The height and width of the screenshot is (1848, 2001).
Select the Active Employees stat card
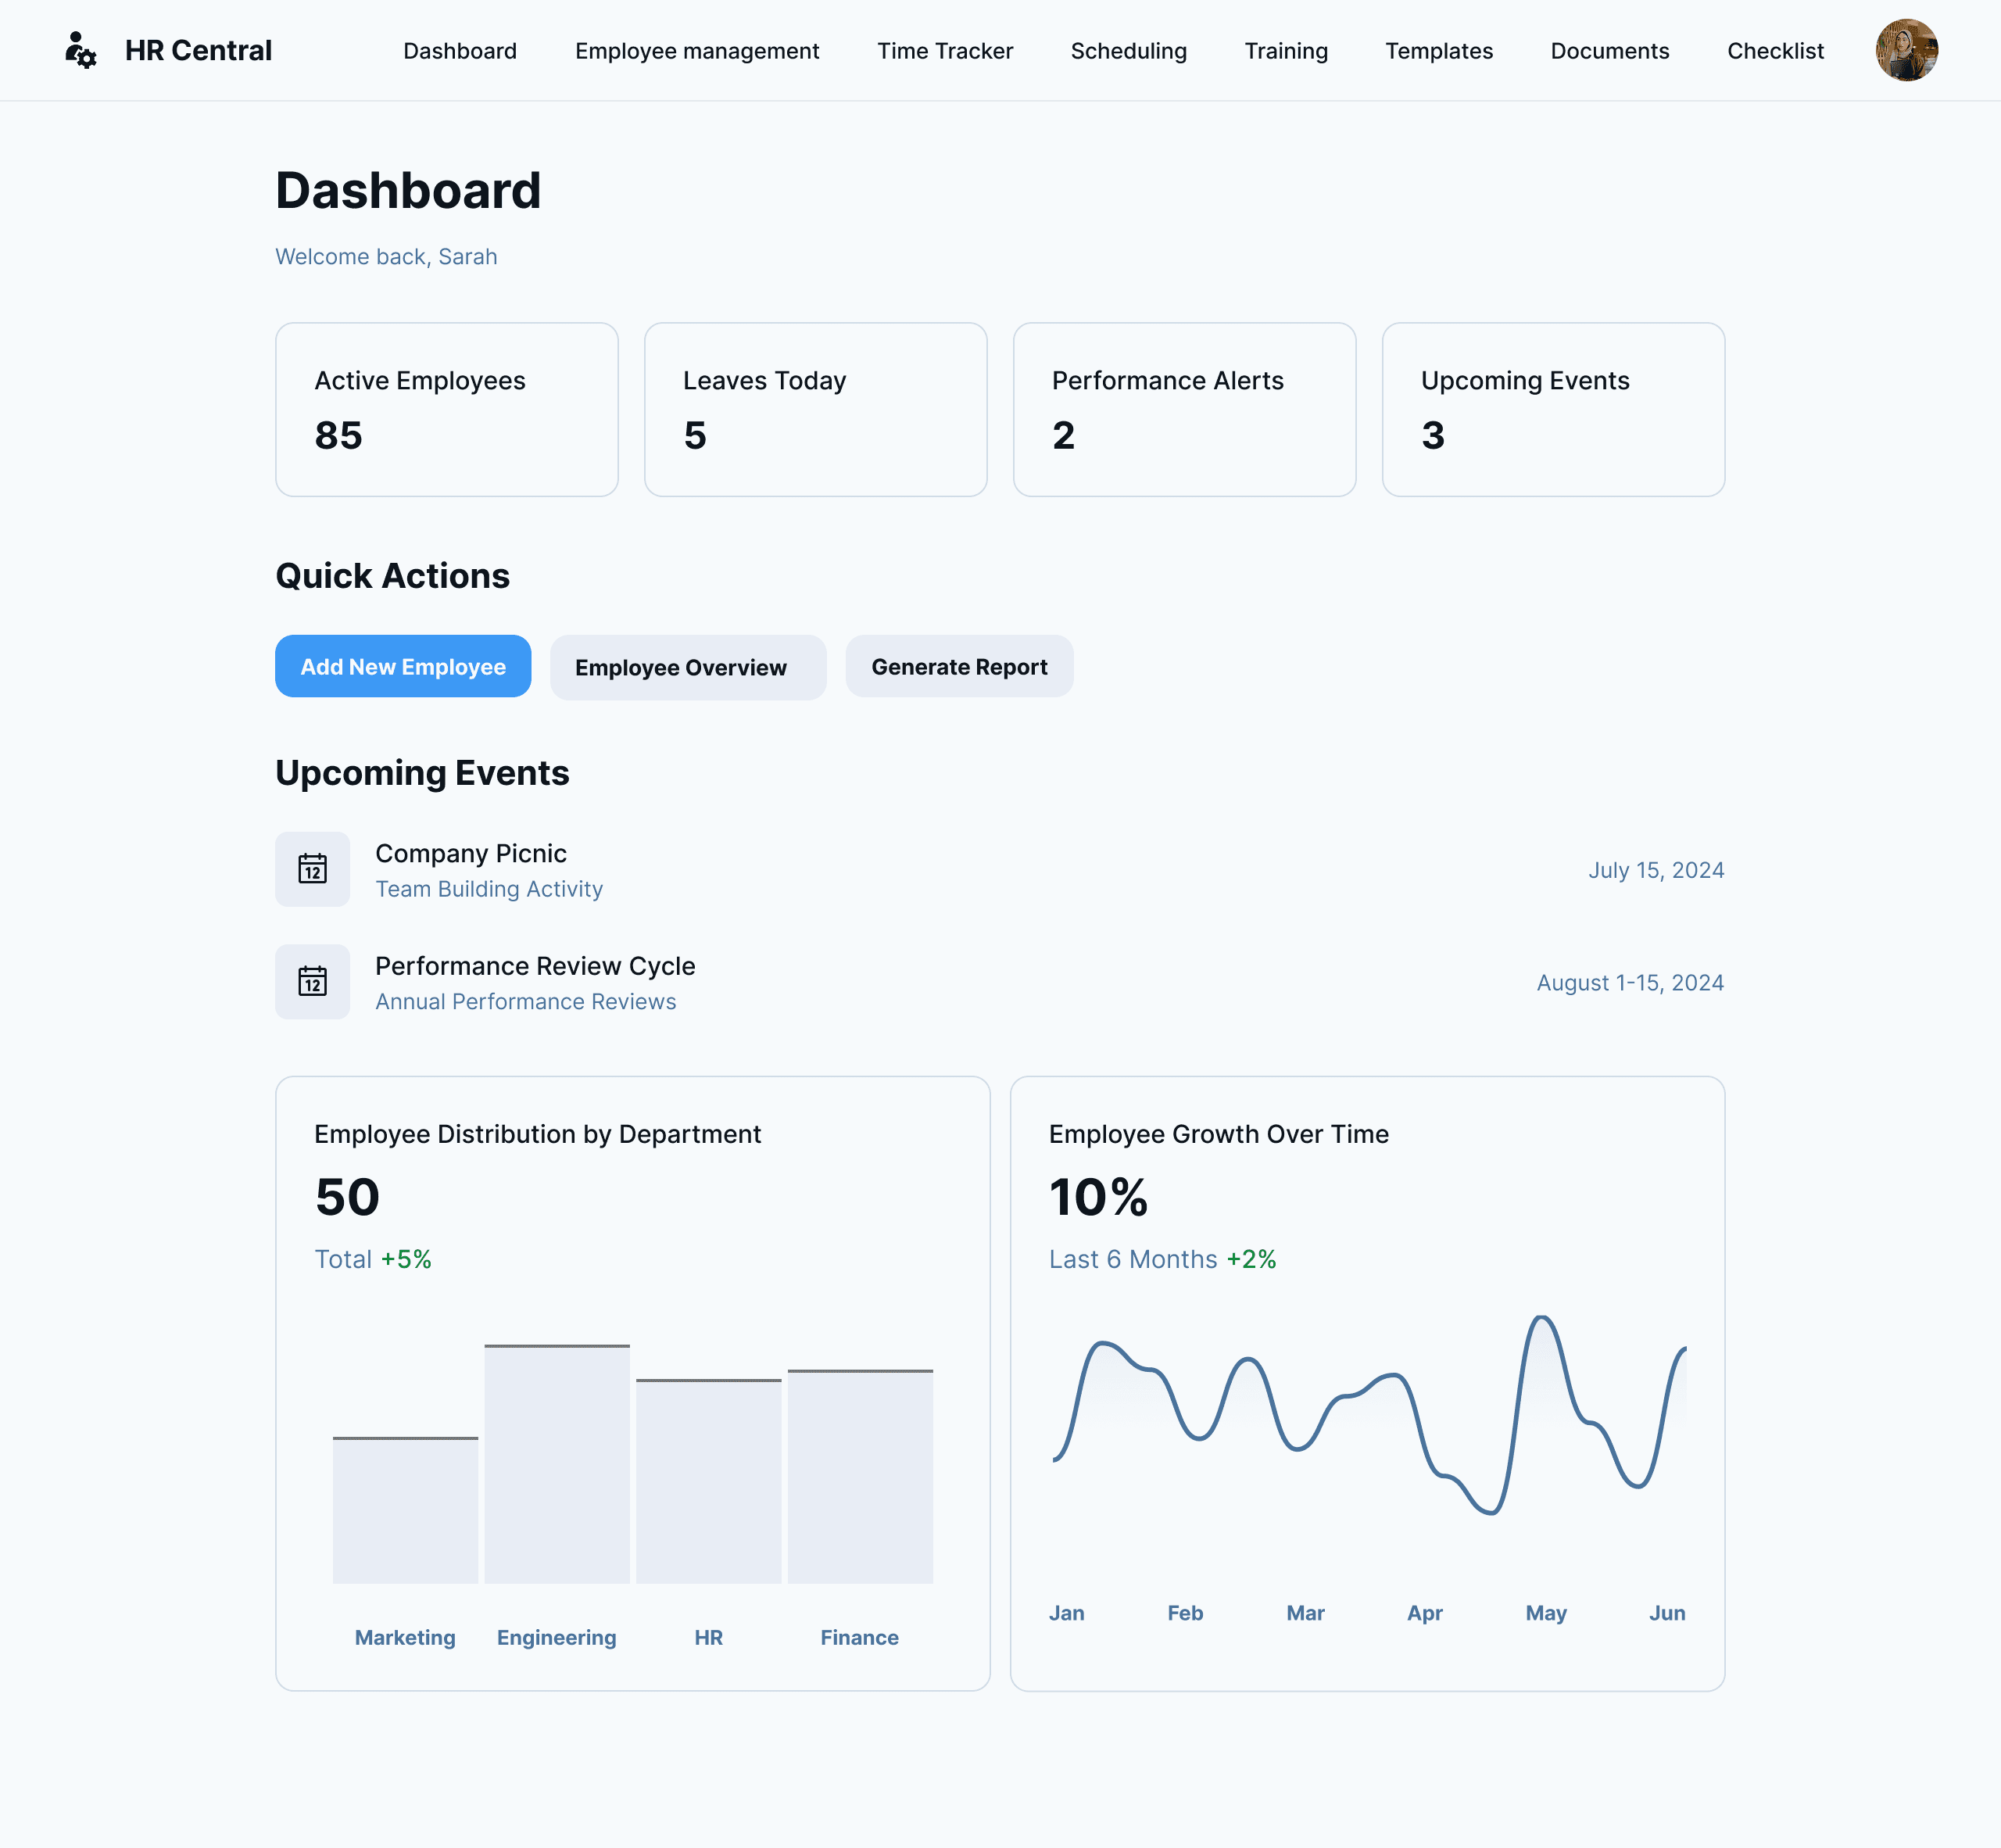446,409
